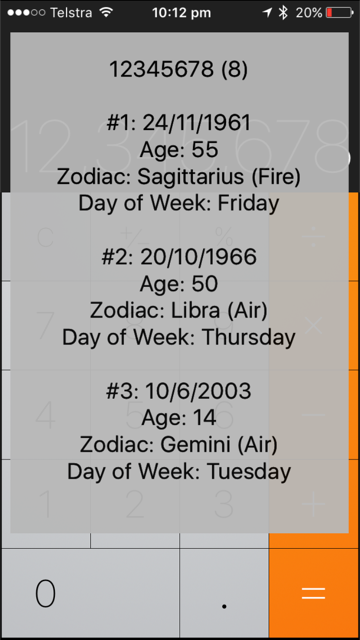Tap the C clear key

(x=45, y=236)
